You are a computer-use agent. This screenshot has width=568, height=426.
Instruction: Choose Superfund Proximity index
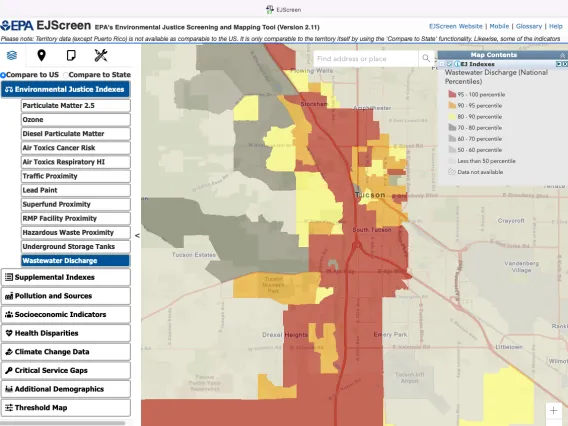click(76, 204)
